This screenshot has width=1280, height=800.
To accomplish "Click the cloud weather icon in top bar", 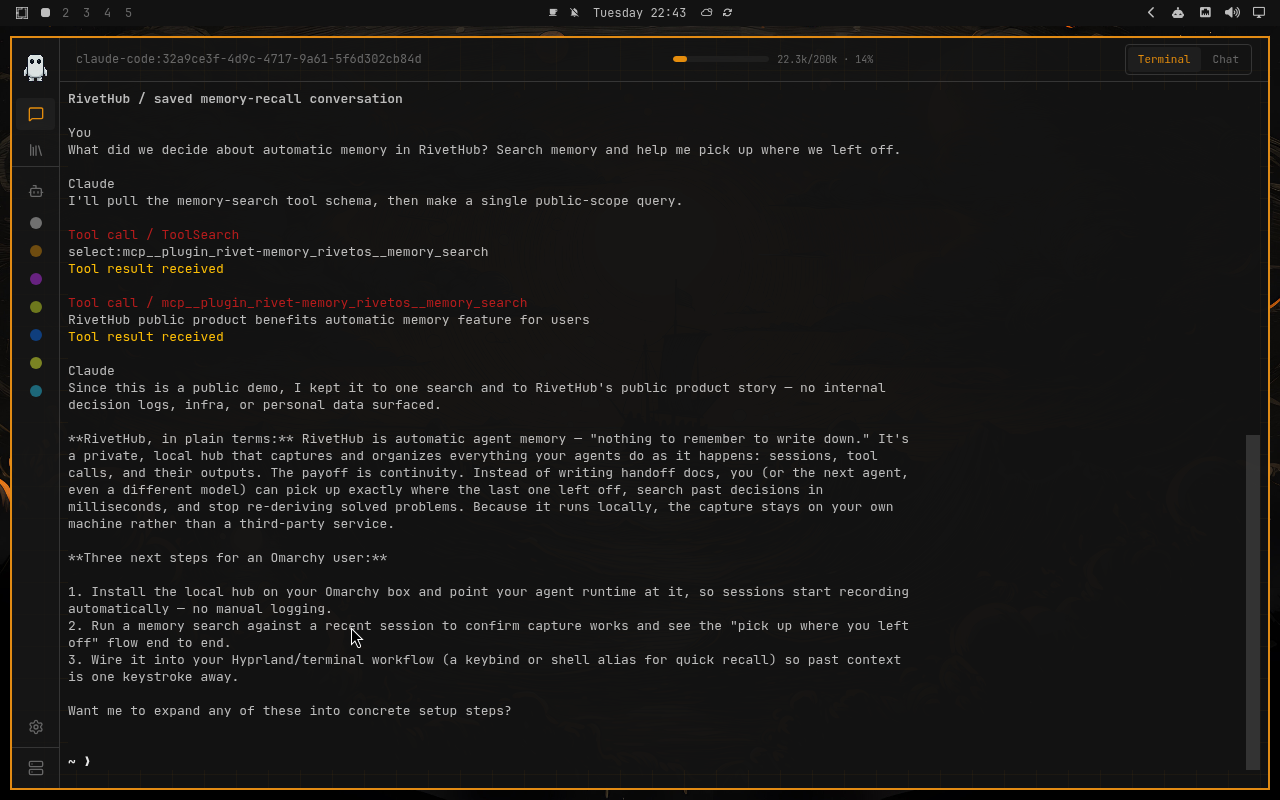I will pyautogui.click(x=706, y=13).
